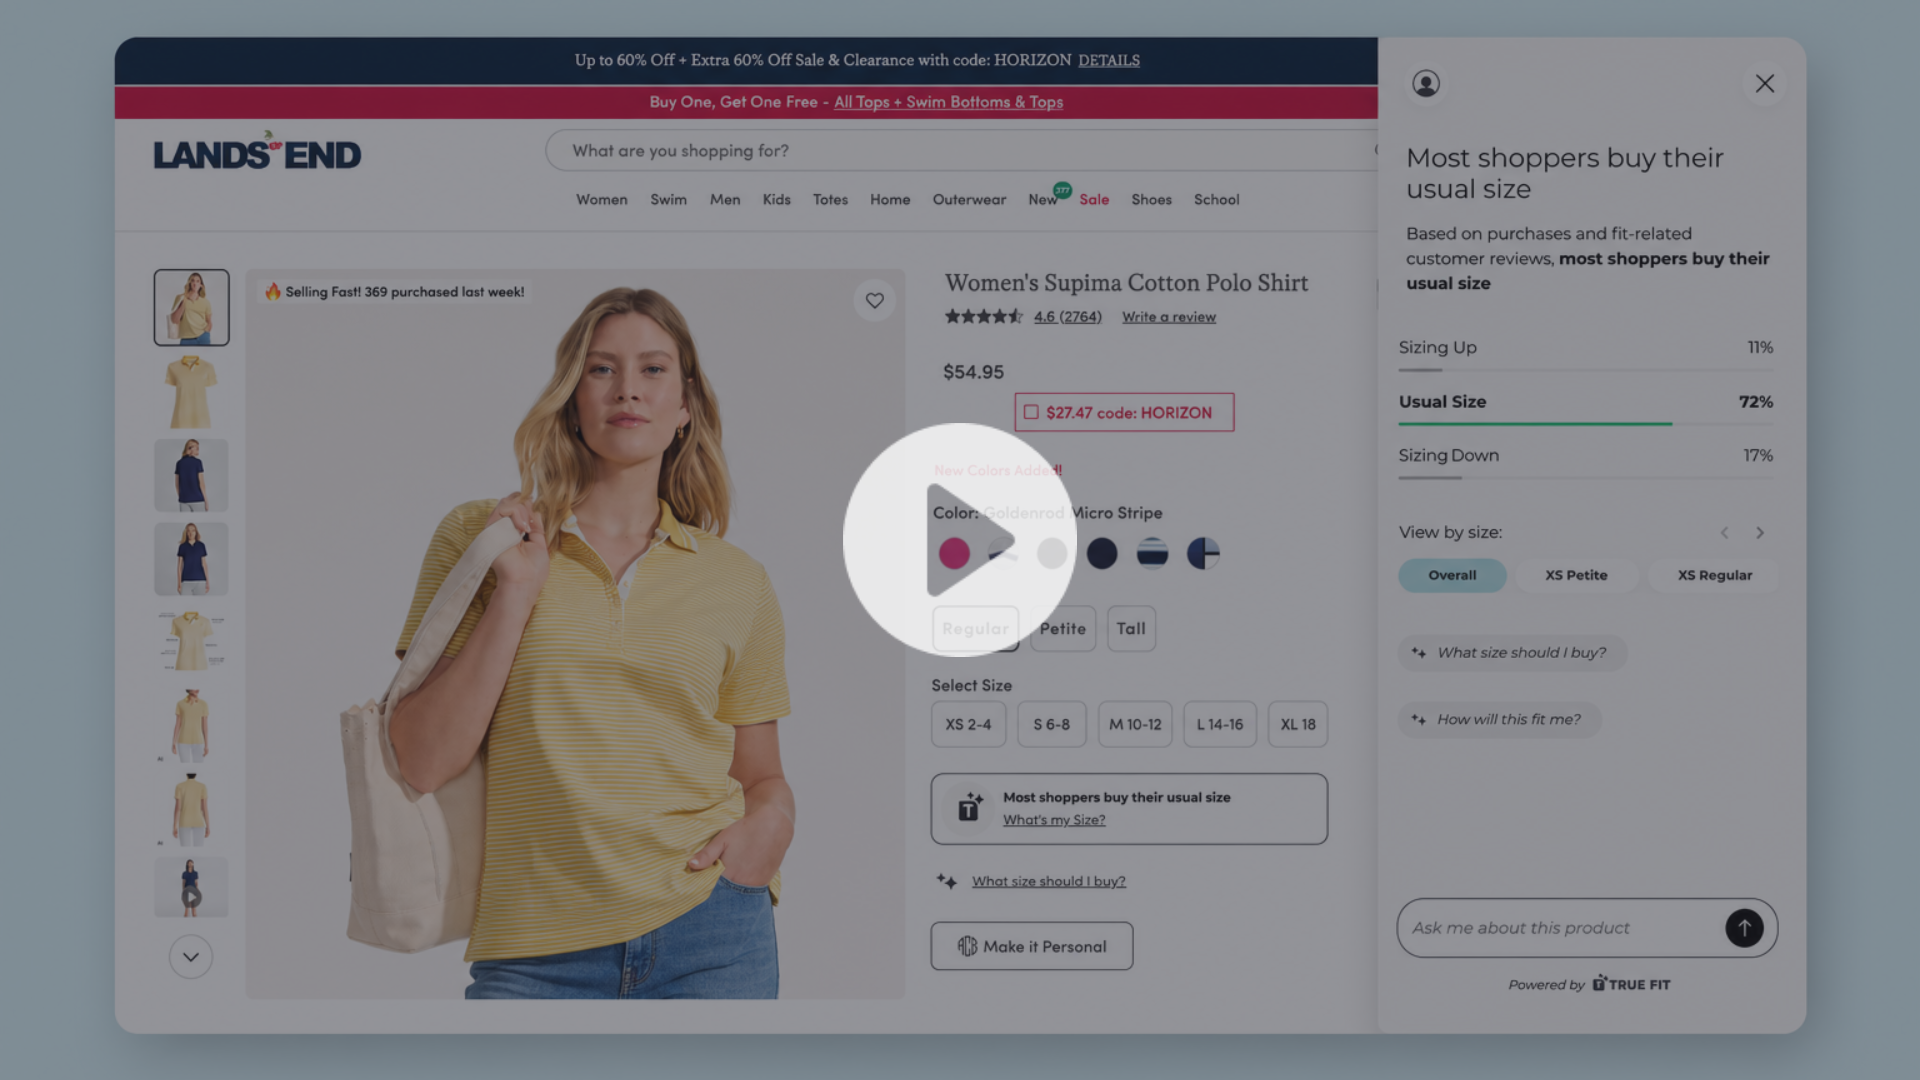This screenshot has height=1080, width=1920.
Task: Show previous sizes with left arrow
Action: click(1724, 533)
